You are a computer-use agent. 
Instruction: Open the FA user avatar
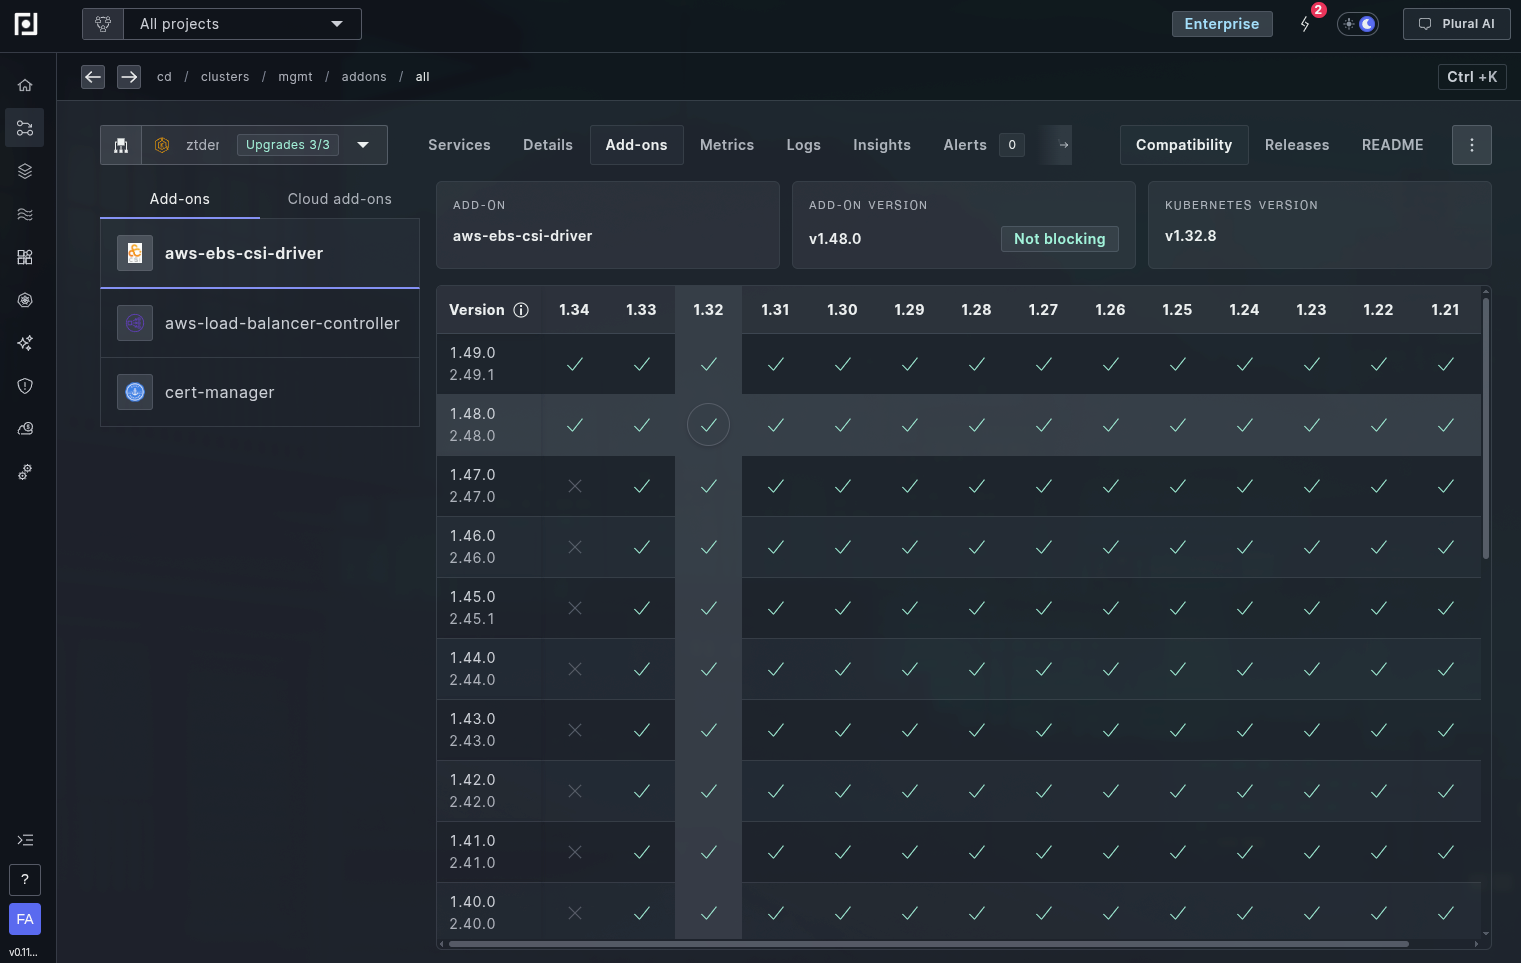[25, 919]
